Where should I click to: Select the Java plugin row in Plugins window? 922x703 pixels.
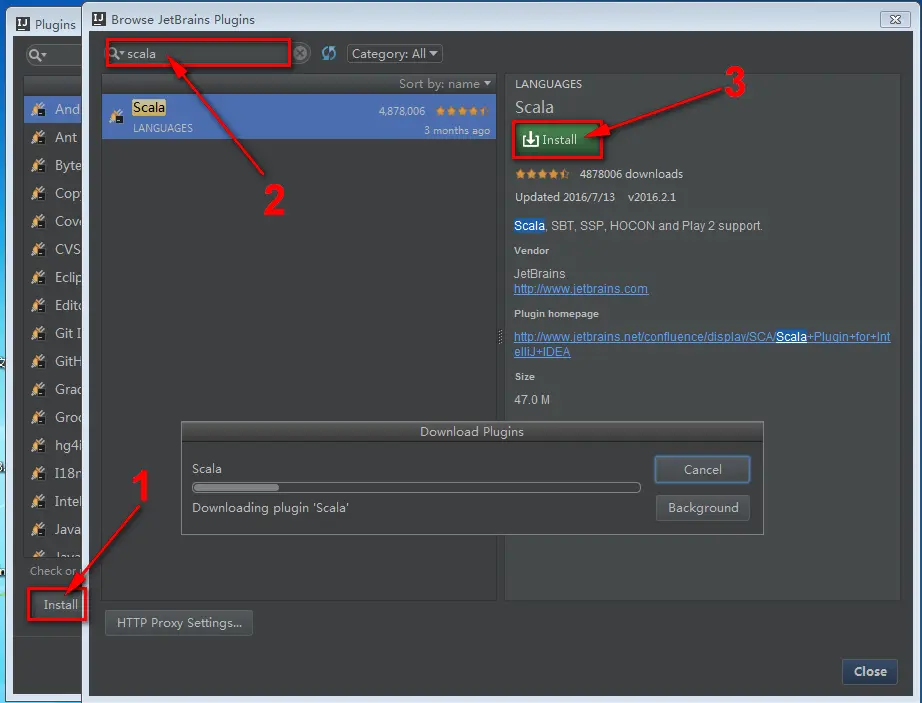coord(53,529)
